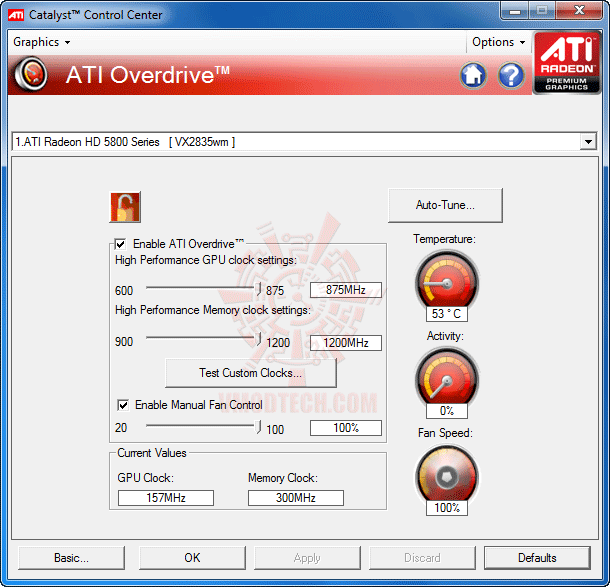
Task: Close the Catalyst Control Center window
Action: tap(579, 11)
